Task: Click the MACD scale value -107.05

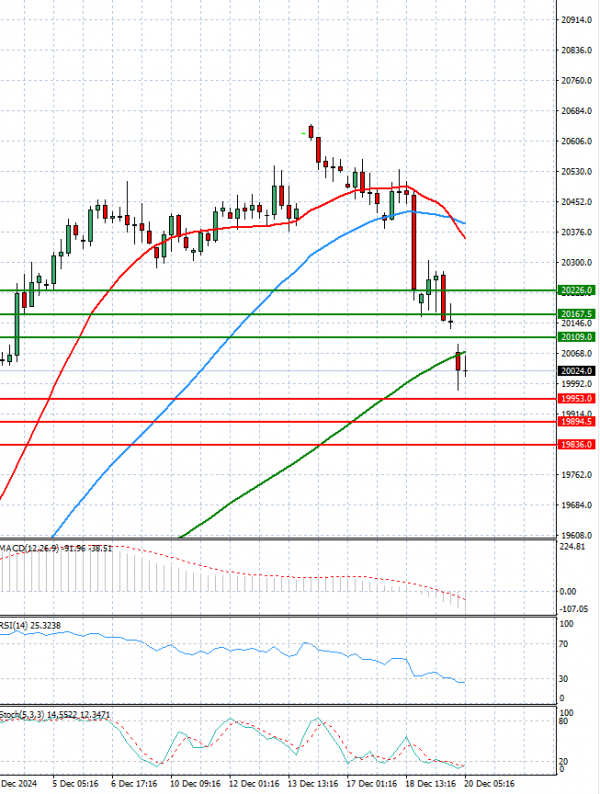Action: (x=574, y=609)
